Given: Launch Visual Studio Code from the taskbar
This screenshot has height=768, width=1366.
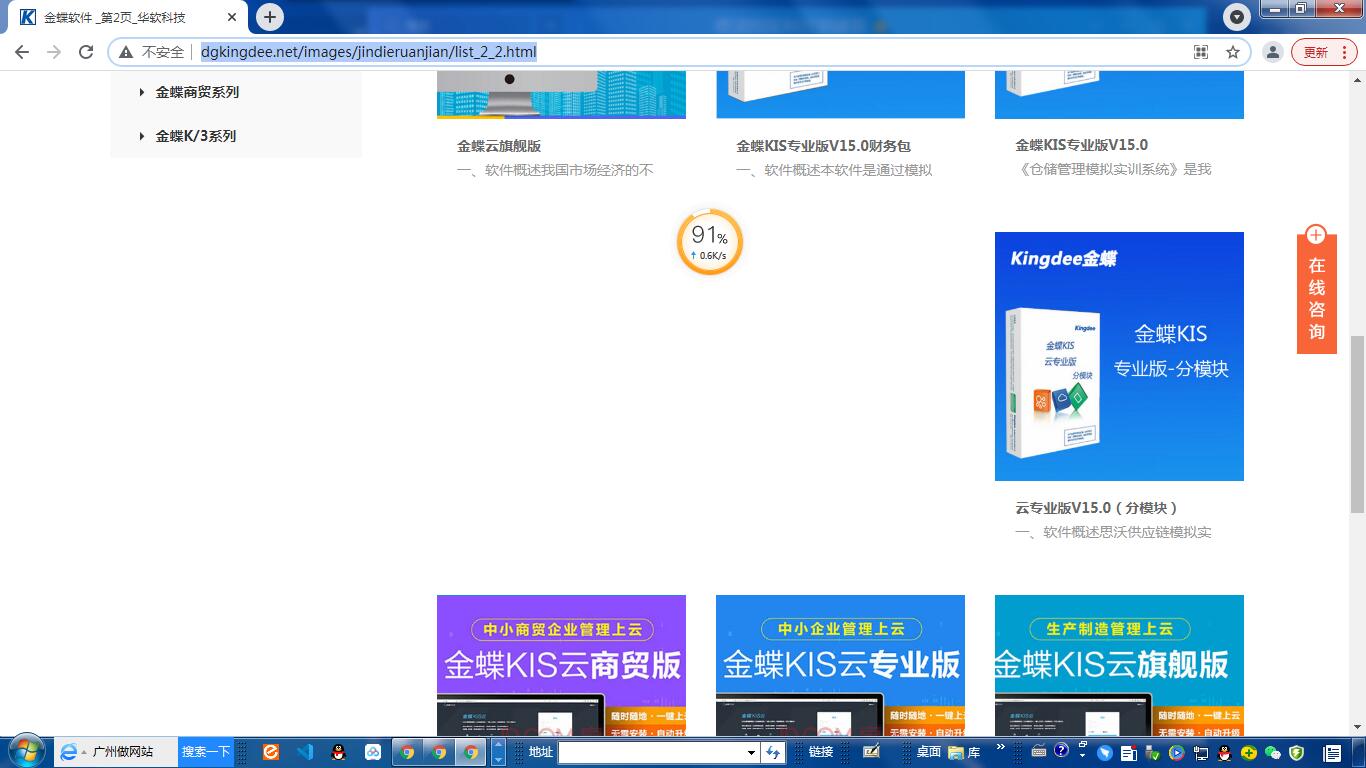Looking at the screenshot, I should pos(305,752).
